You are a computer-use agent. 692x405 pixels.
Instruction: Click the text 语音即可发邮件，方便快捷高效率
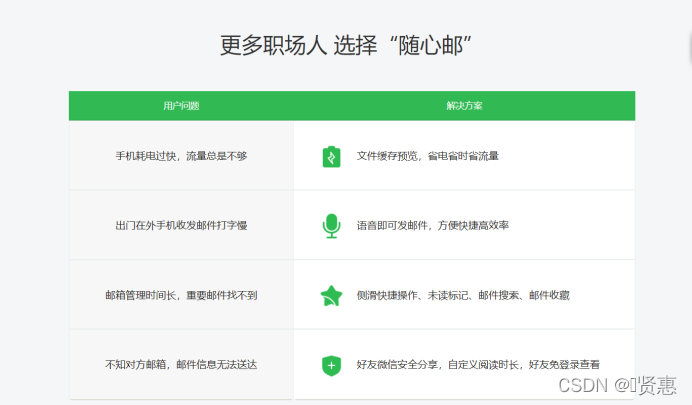coord(432,225)
